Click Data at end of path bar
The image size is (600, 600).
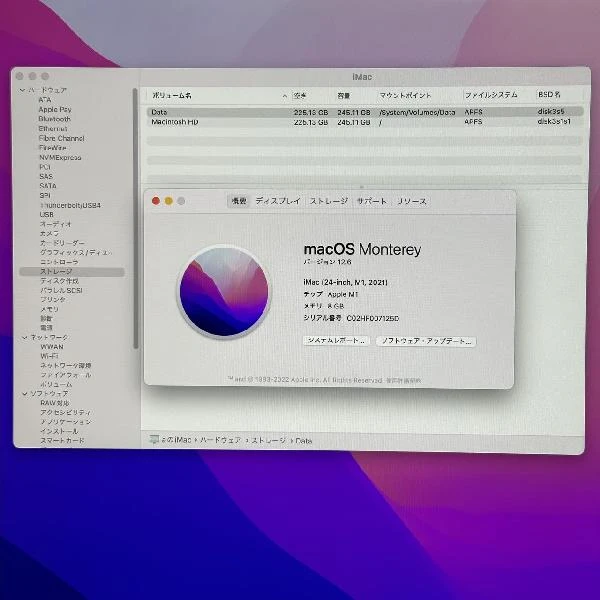[304, 441]
